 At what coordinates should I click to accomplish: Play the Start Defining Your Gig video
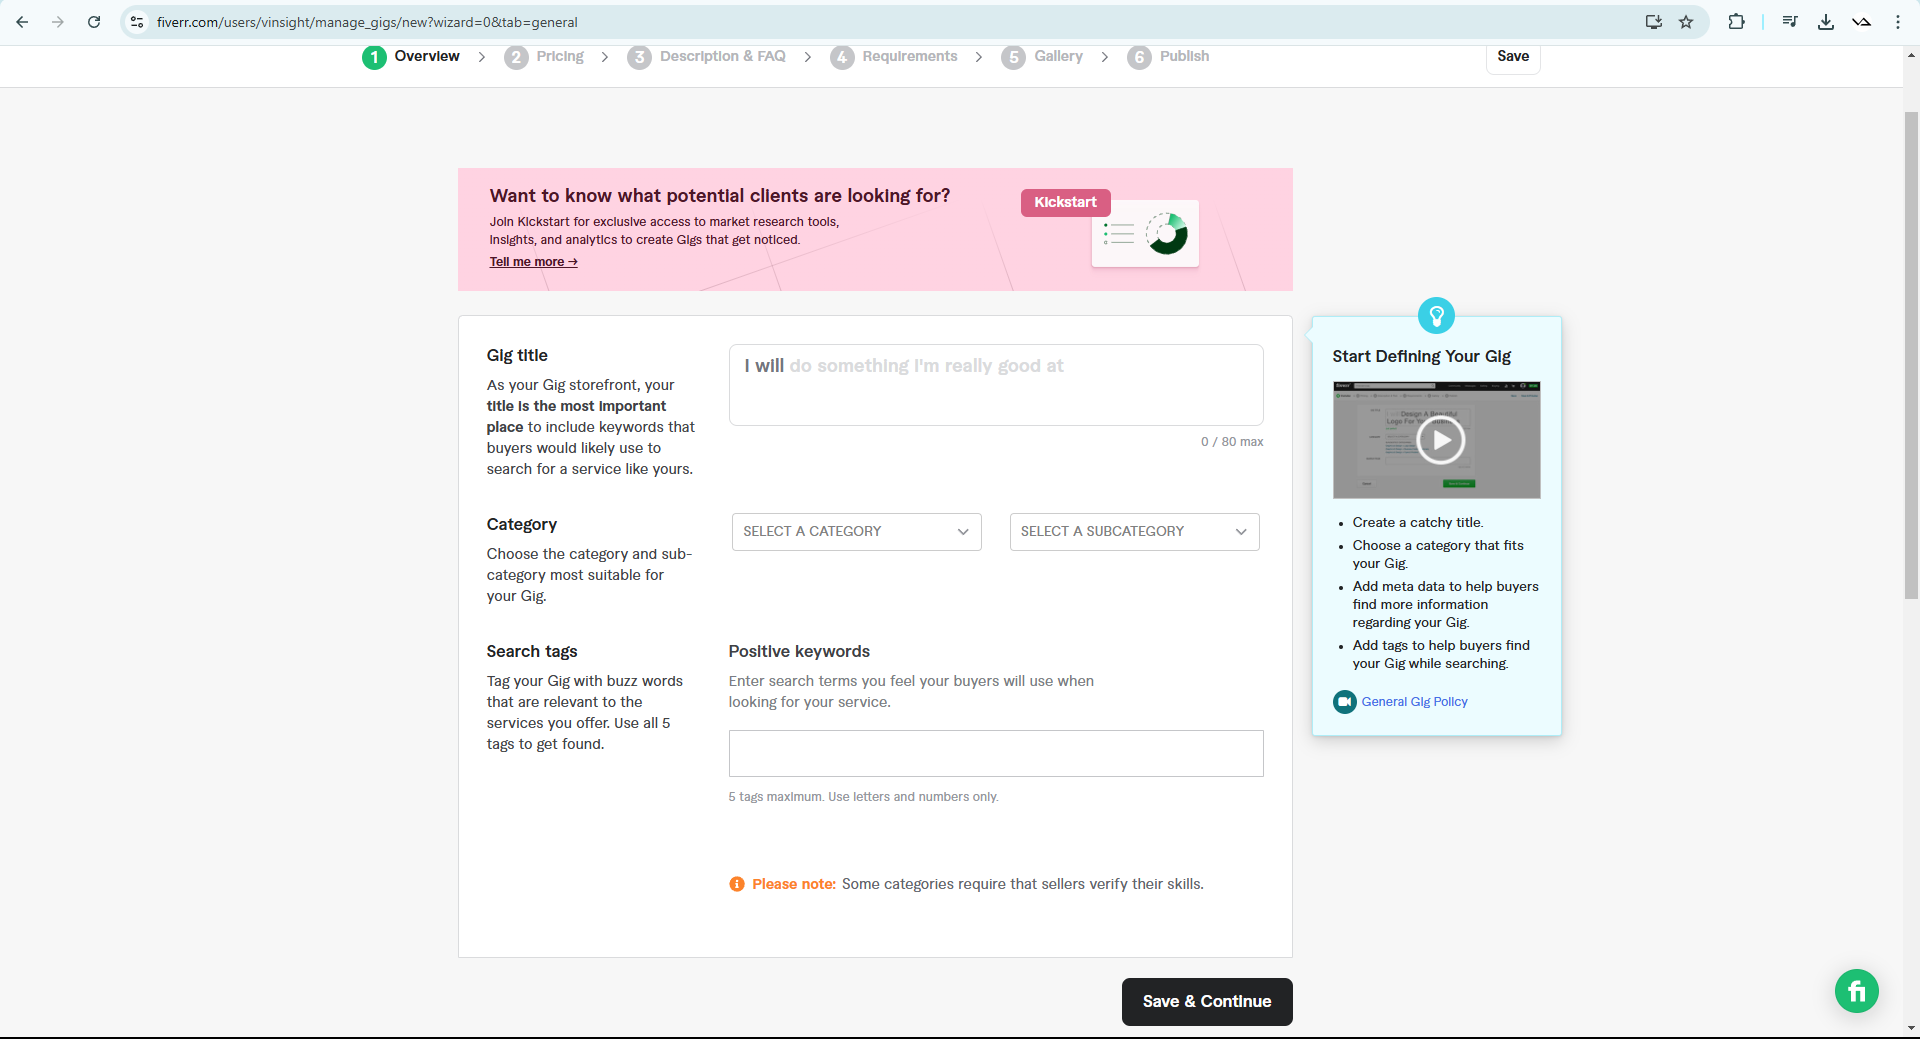(1440, 440)
